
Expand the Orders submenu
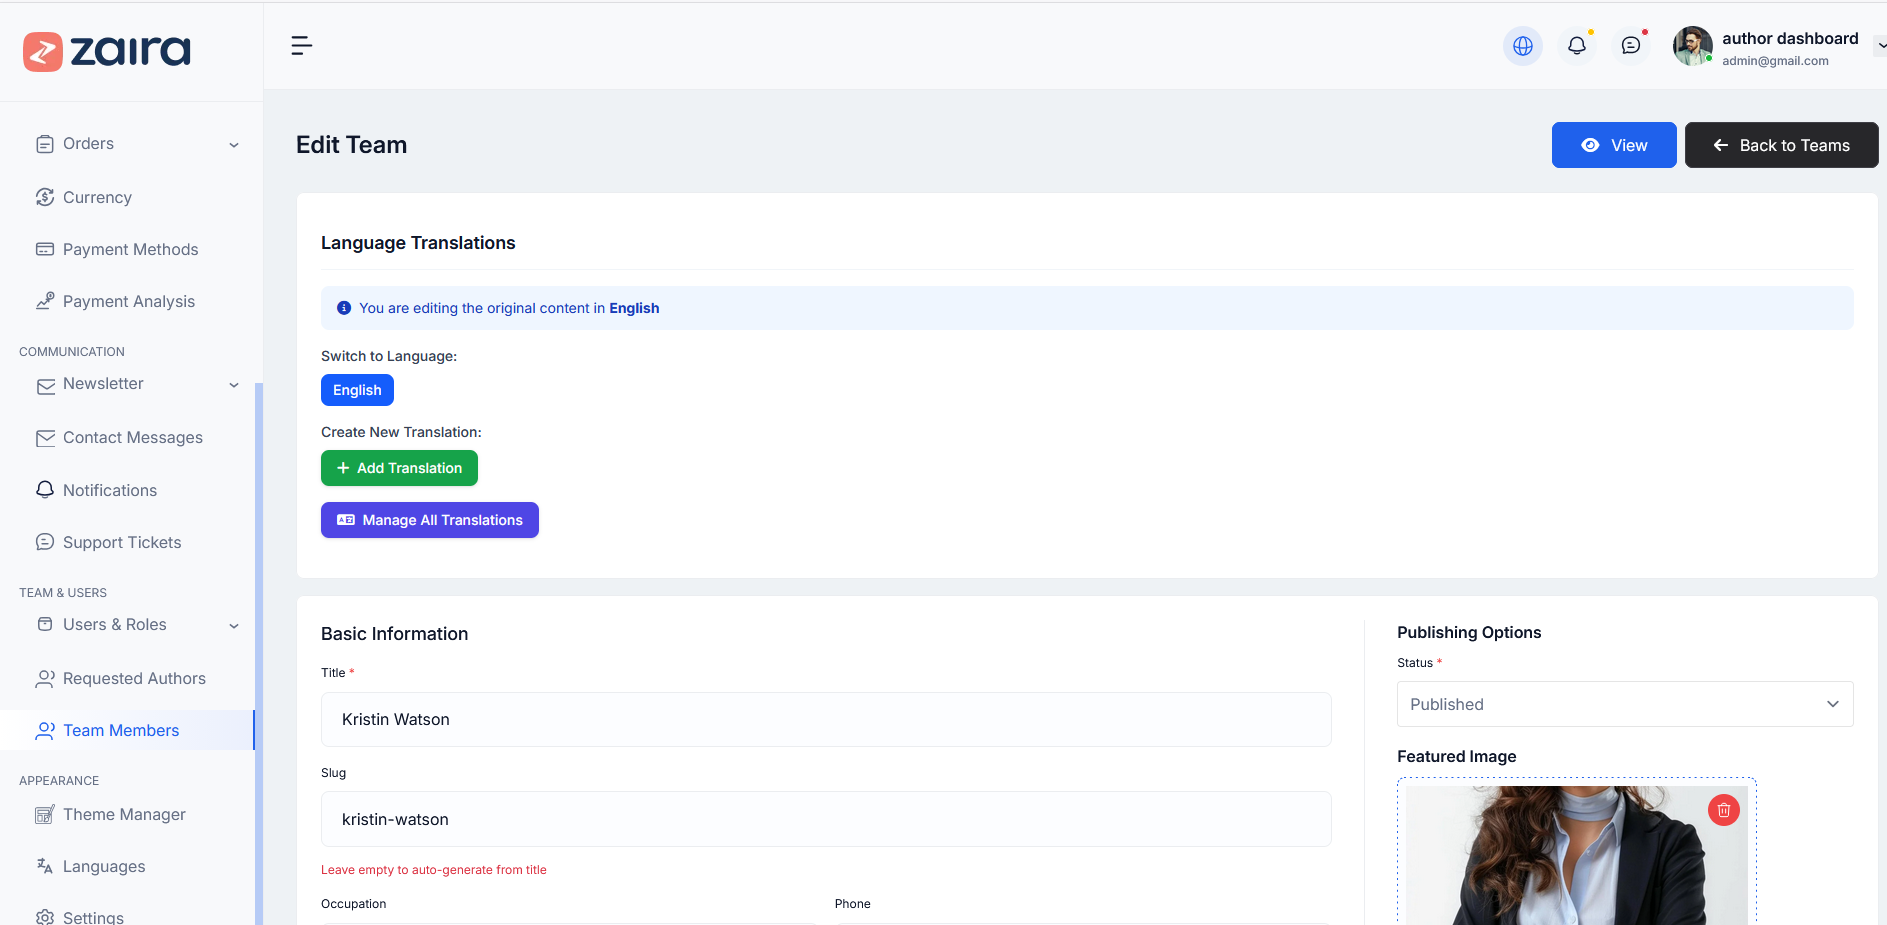[x=234, y=145]
